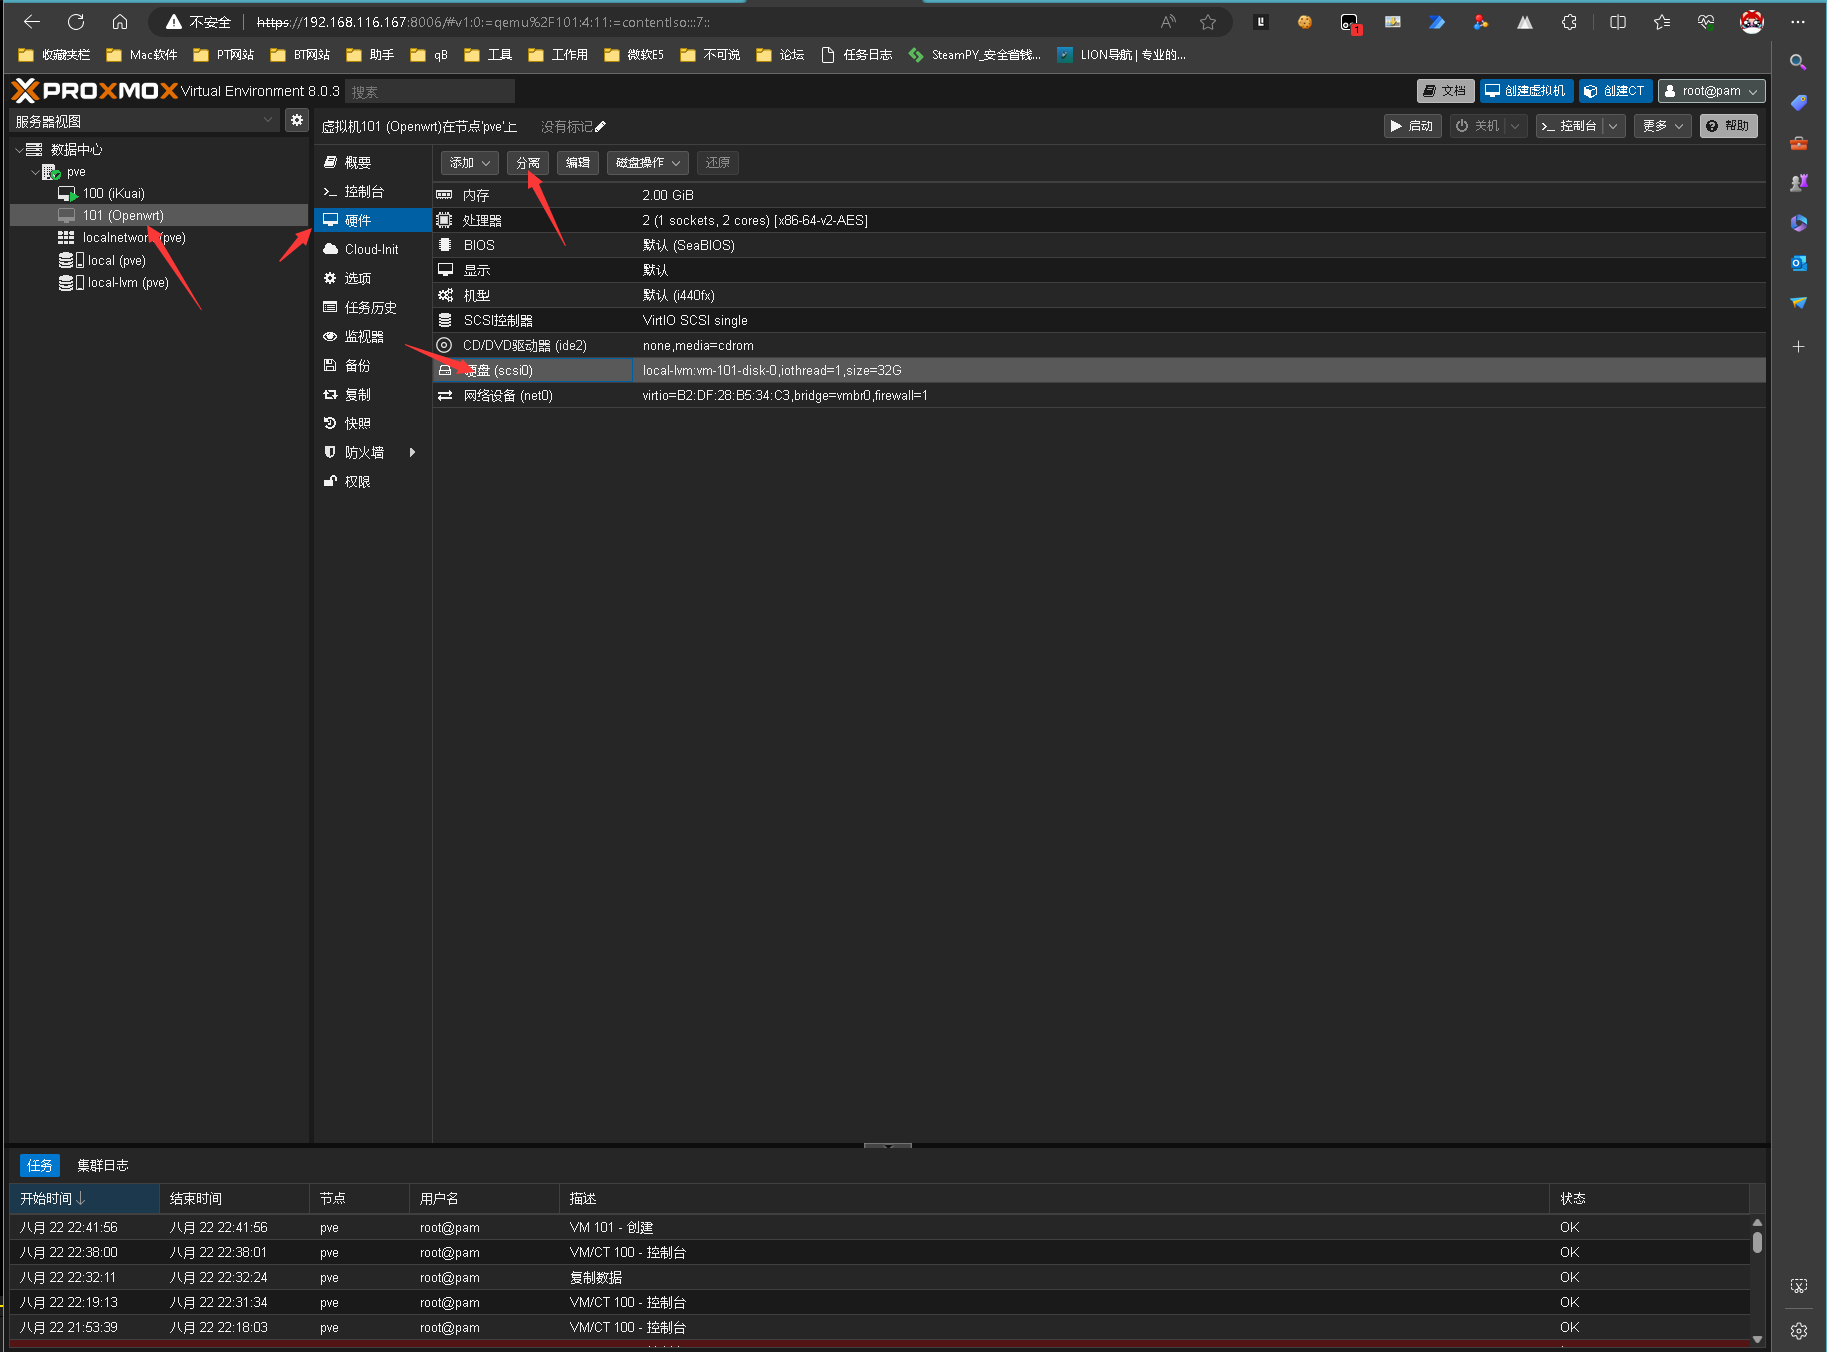The image size is (1827, 1352).
Task: Click the Proxmox search input field
Action: tap(430, 92)
